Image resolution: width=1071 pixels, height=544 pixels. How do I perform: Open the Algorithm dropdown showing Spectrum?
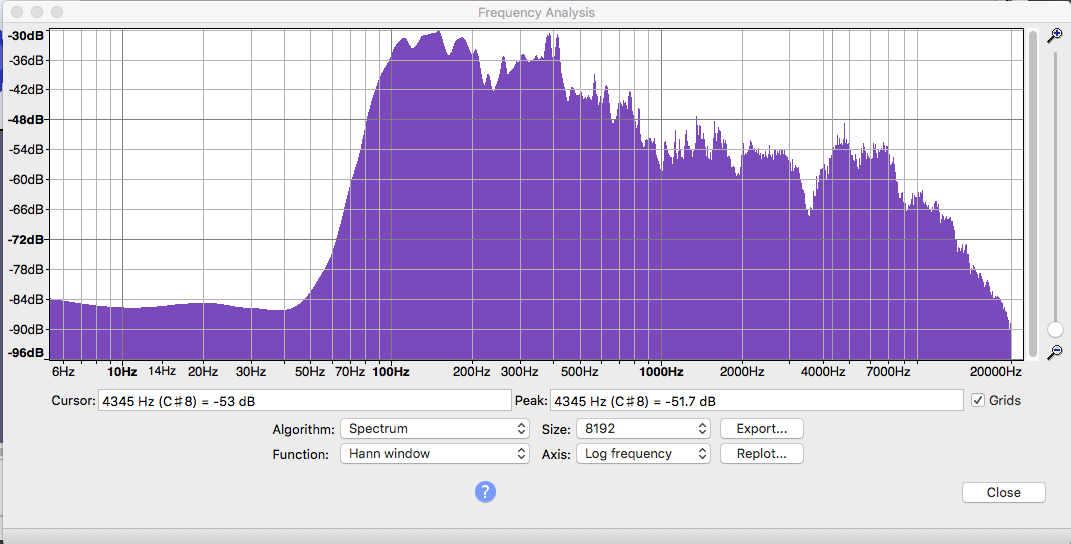click(x=435, y=429)
